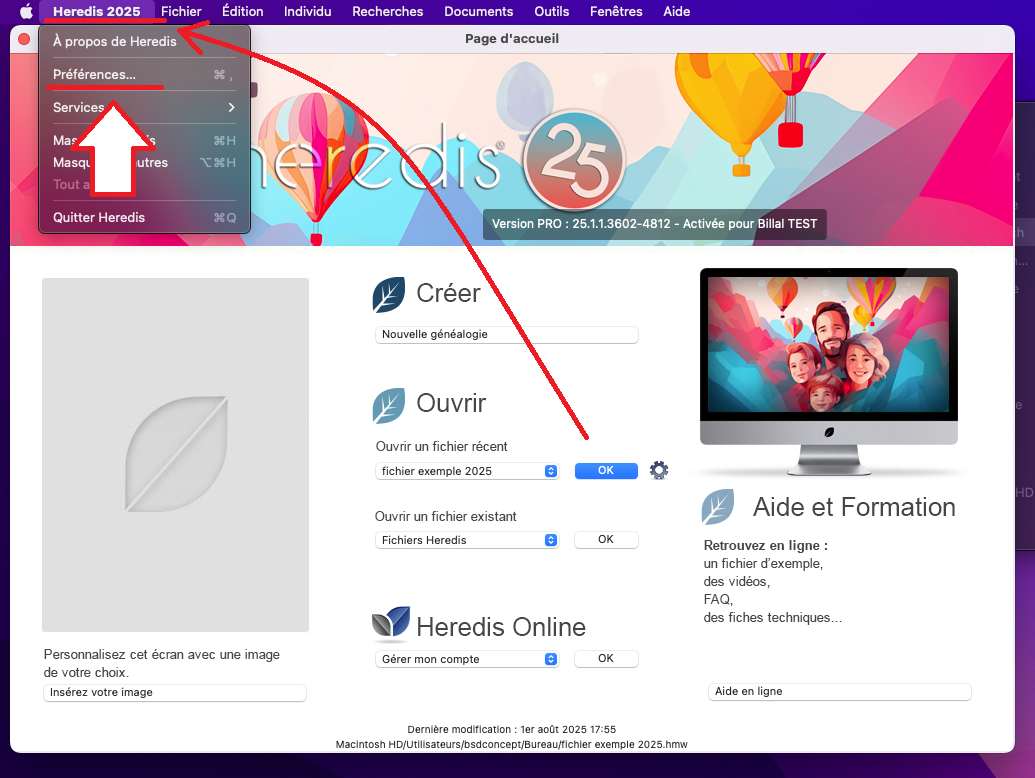Click the leaf icon next to Ouvrir
Screen dimensions: 1035x778
click(x=389, y=404)
